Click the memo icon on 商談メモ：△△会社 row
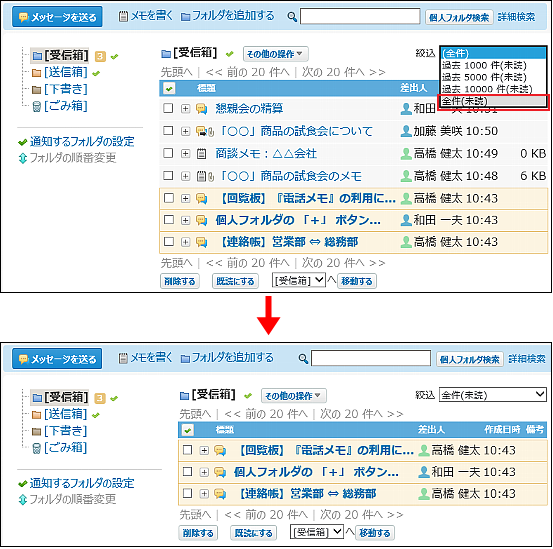This screenshot has height=549, width=553. [201, 154]
